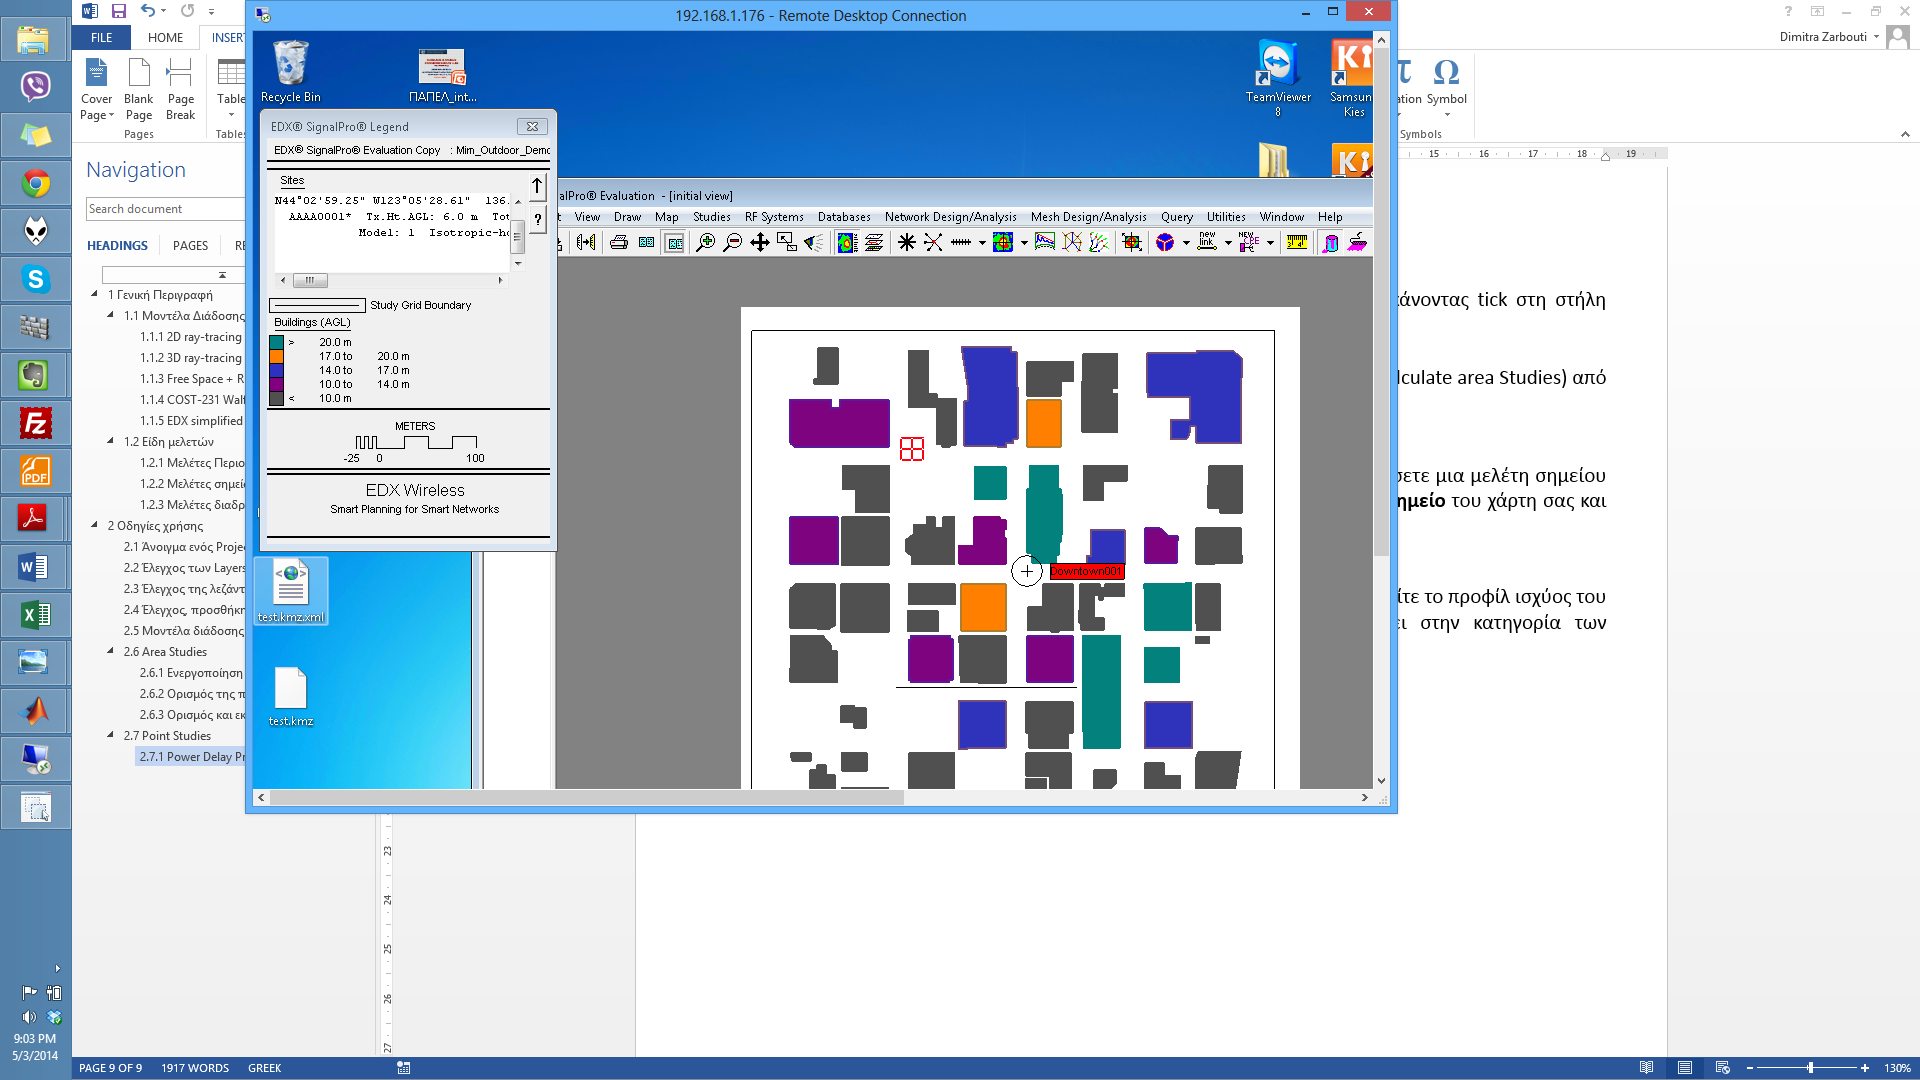Switch Word to Read Mode view

pyautogui.click(x=1646, y=1068)
